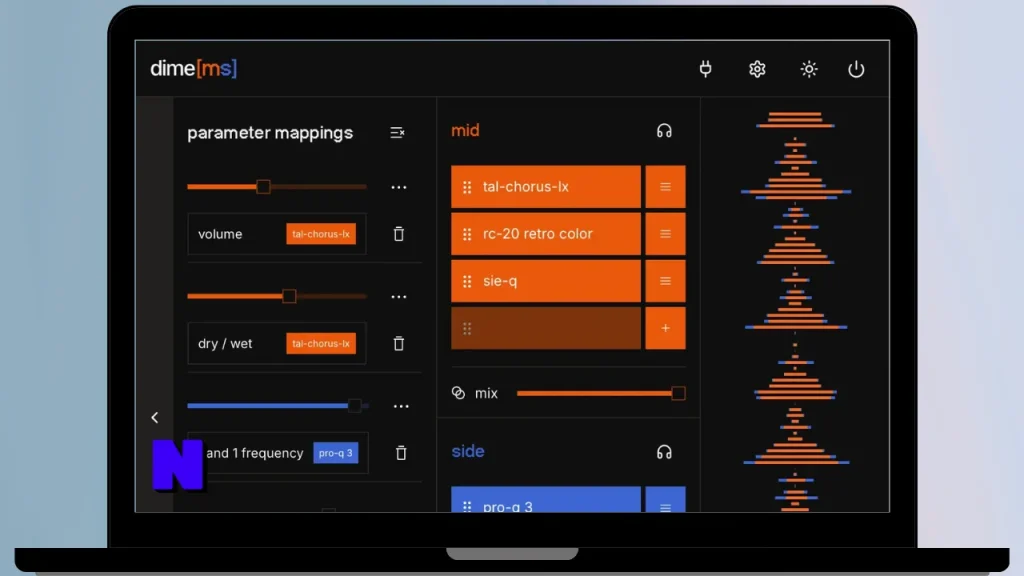1024x576 pixels.
Task: Click the mid section heading
Action: pos(465,131)
